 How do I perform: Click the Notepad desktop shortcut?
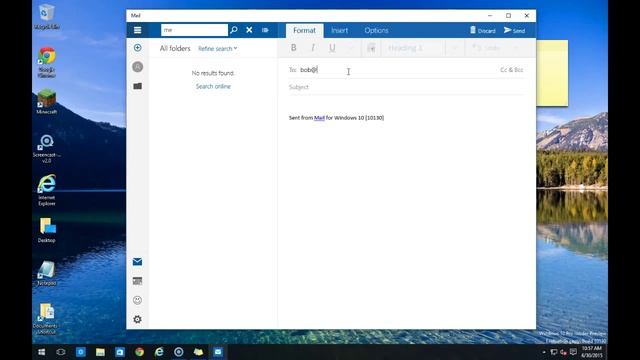point(47,273)
